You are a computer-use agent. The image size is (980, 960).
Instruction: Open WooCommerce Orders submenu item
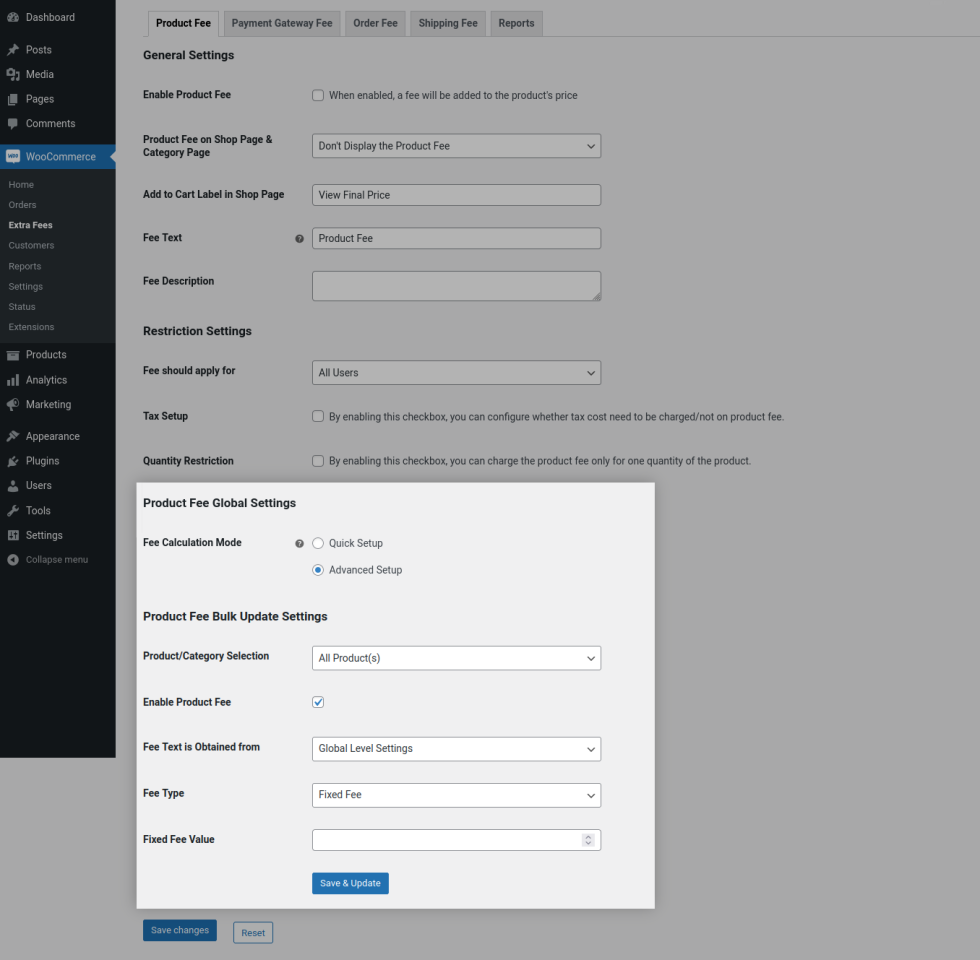coord(22,205)
